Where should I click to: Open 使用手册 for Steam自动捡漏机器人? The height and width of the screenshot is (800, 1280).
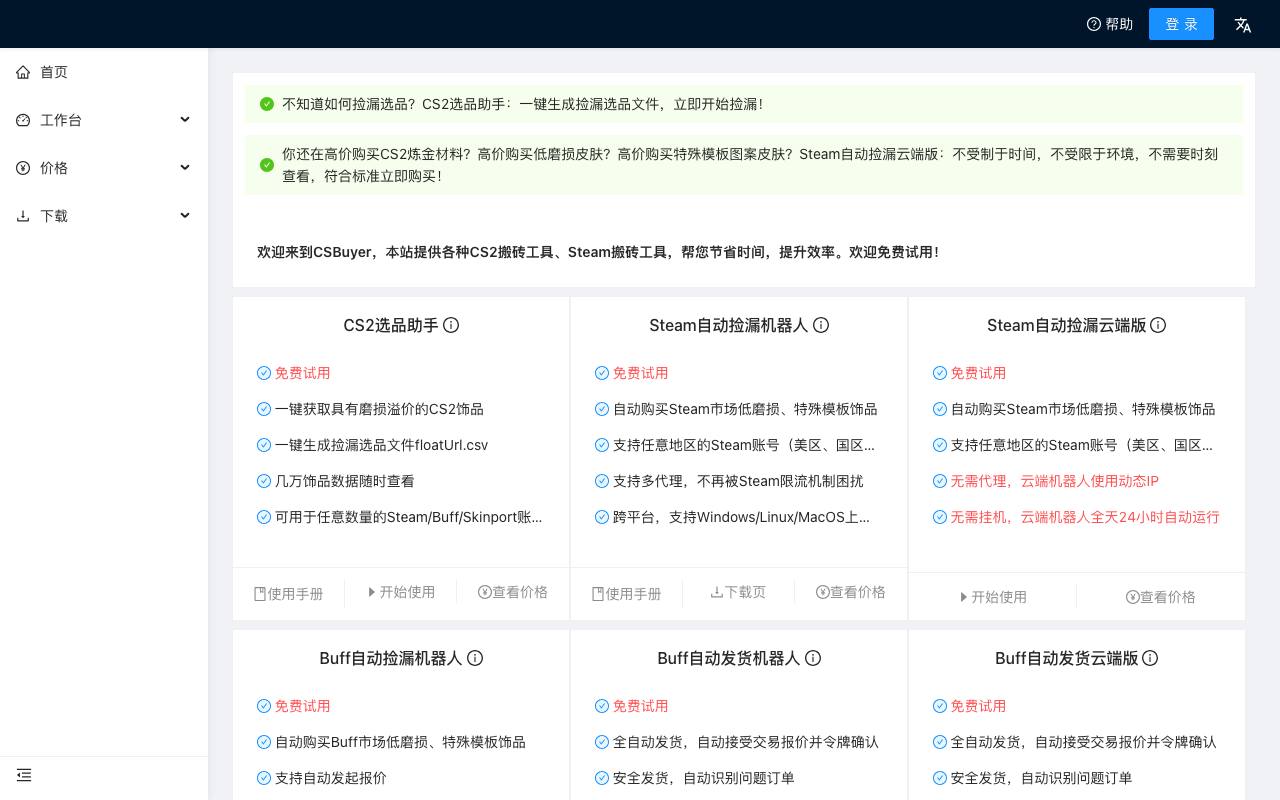[627, 593]
